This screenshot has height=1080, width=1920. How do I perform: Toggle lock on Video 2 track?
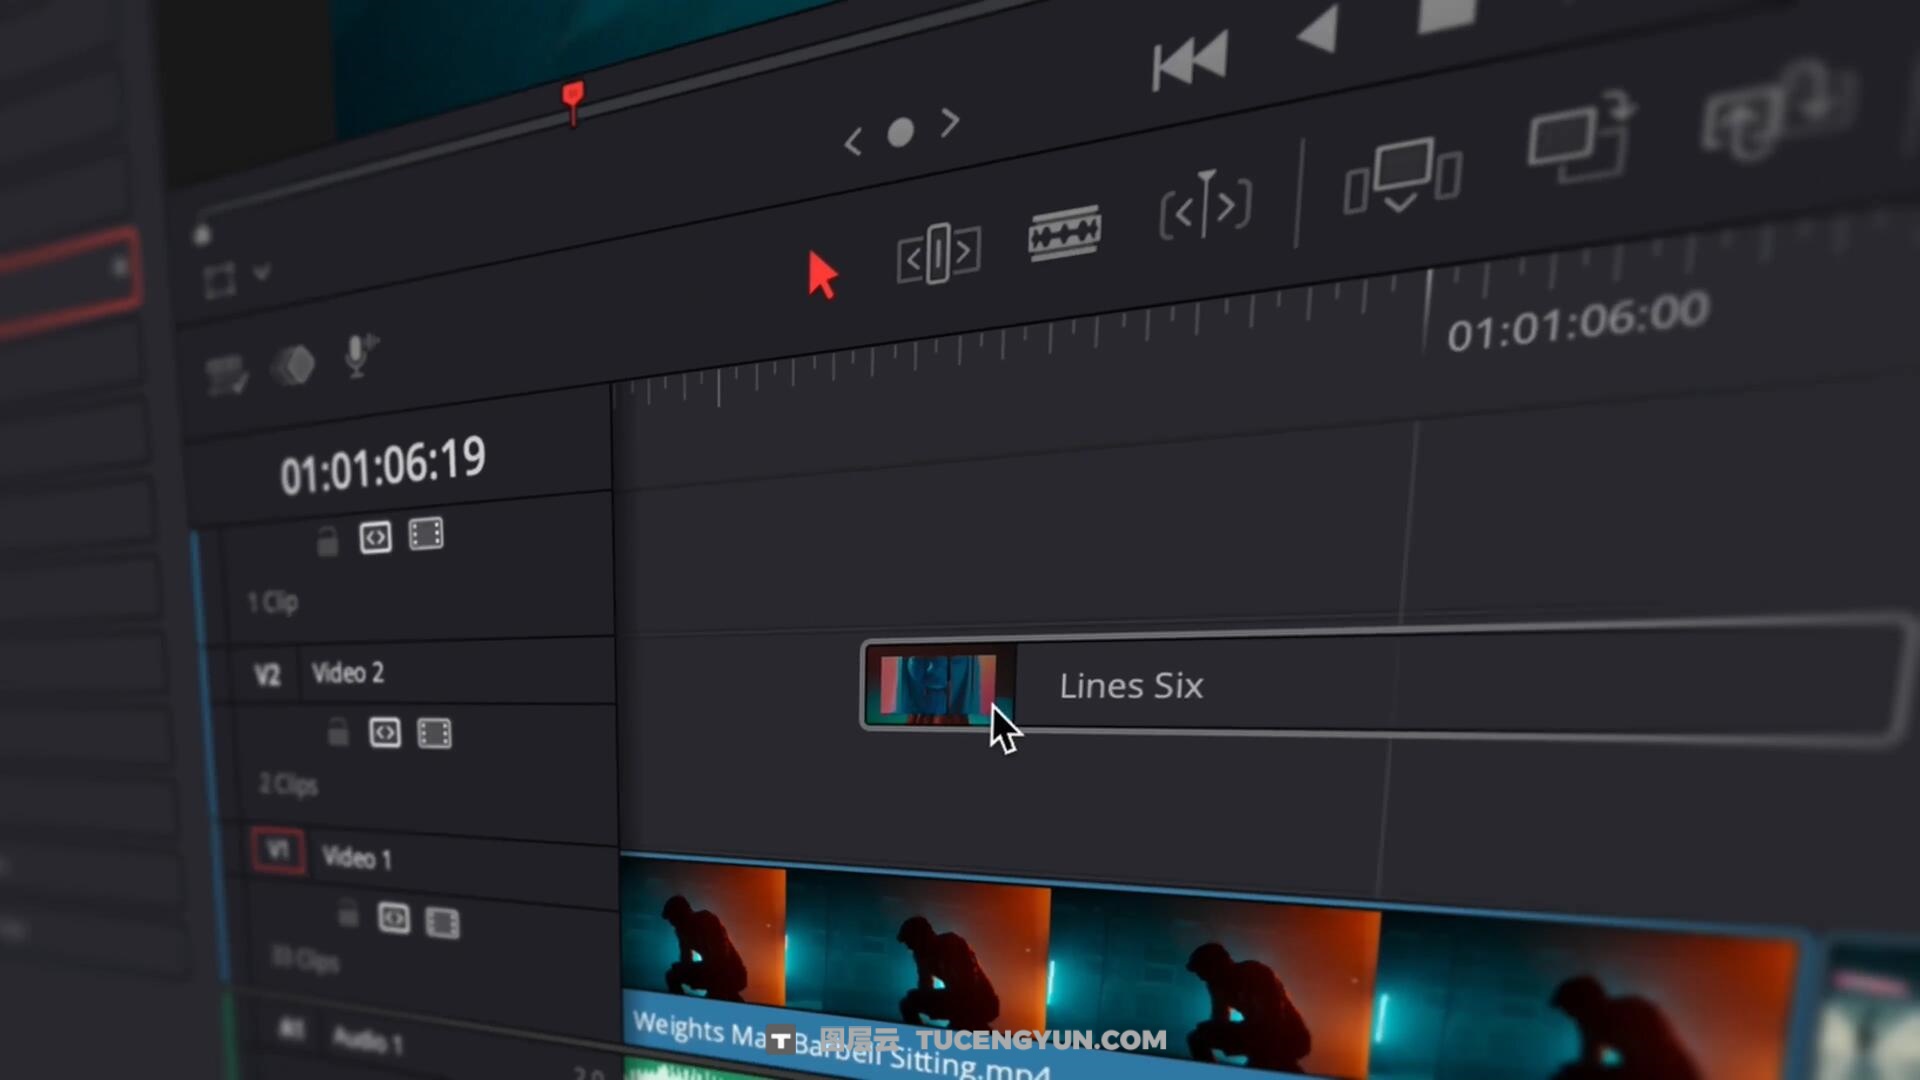(x=338, y=733)
